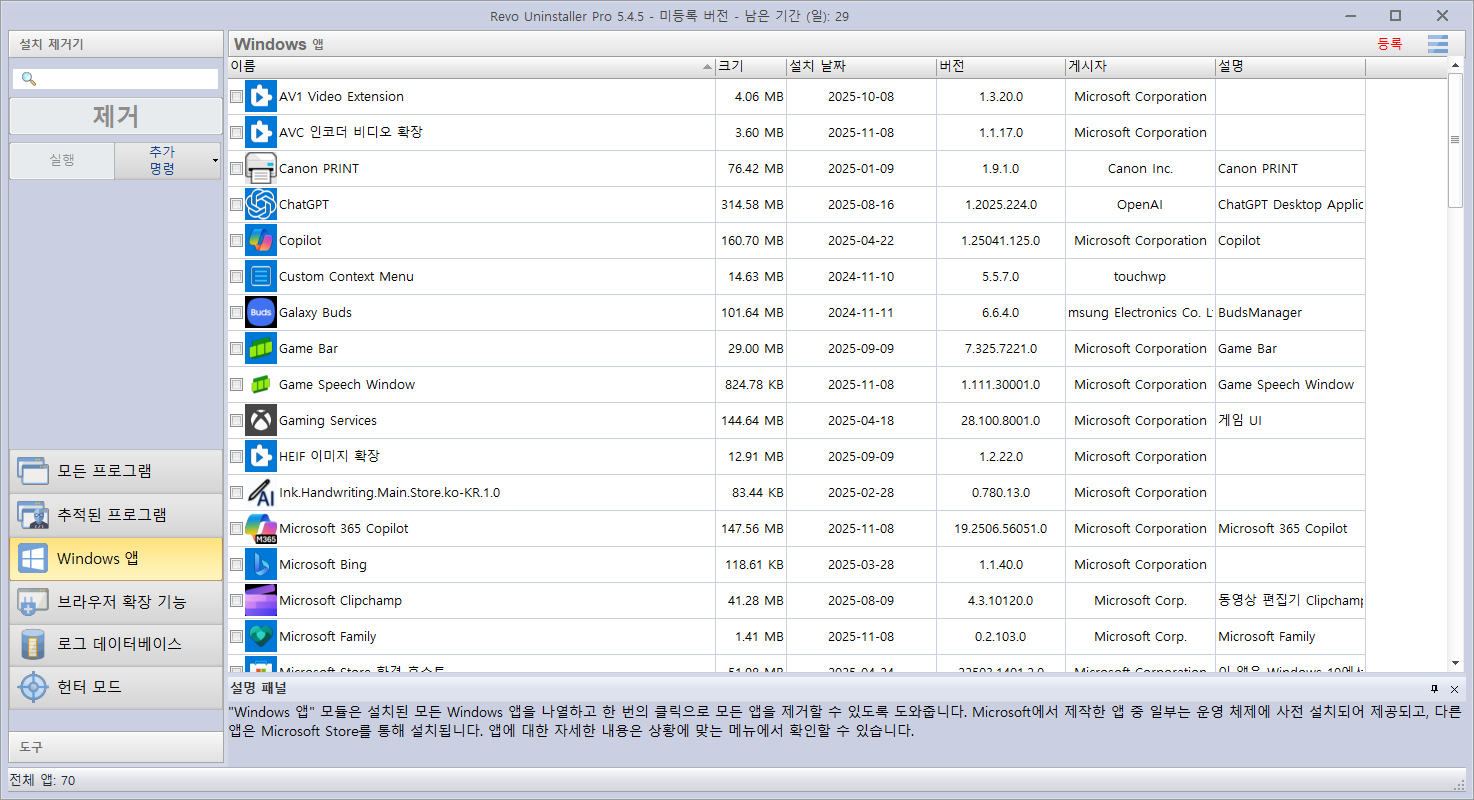Sort the list by 이름 column
Viewport: 1474px width, 800px height.
[471, 67]
